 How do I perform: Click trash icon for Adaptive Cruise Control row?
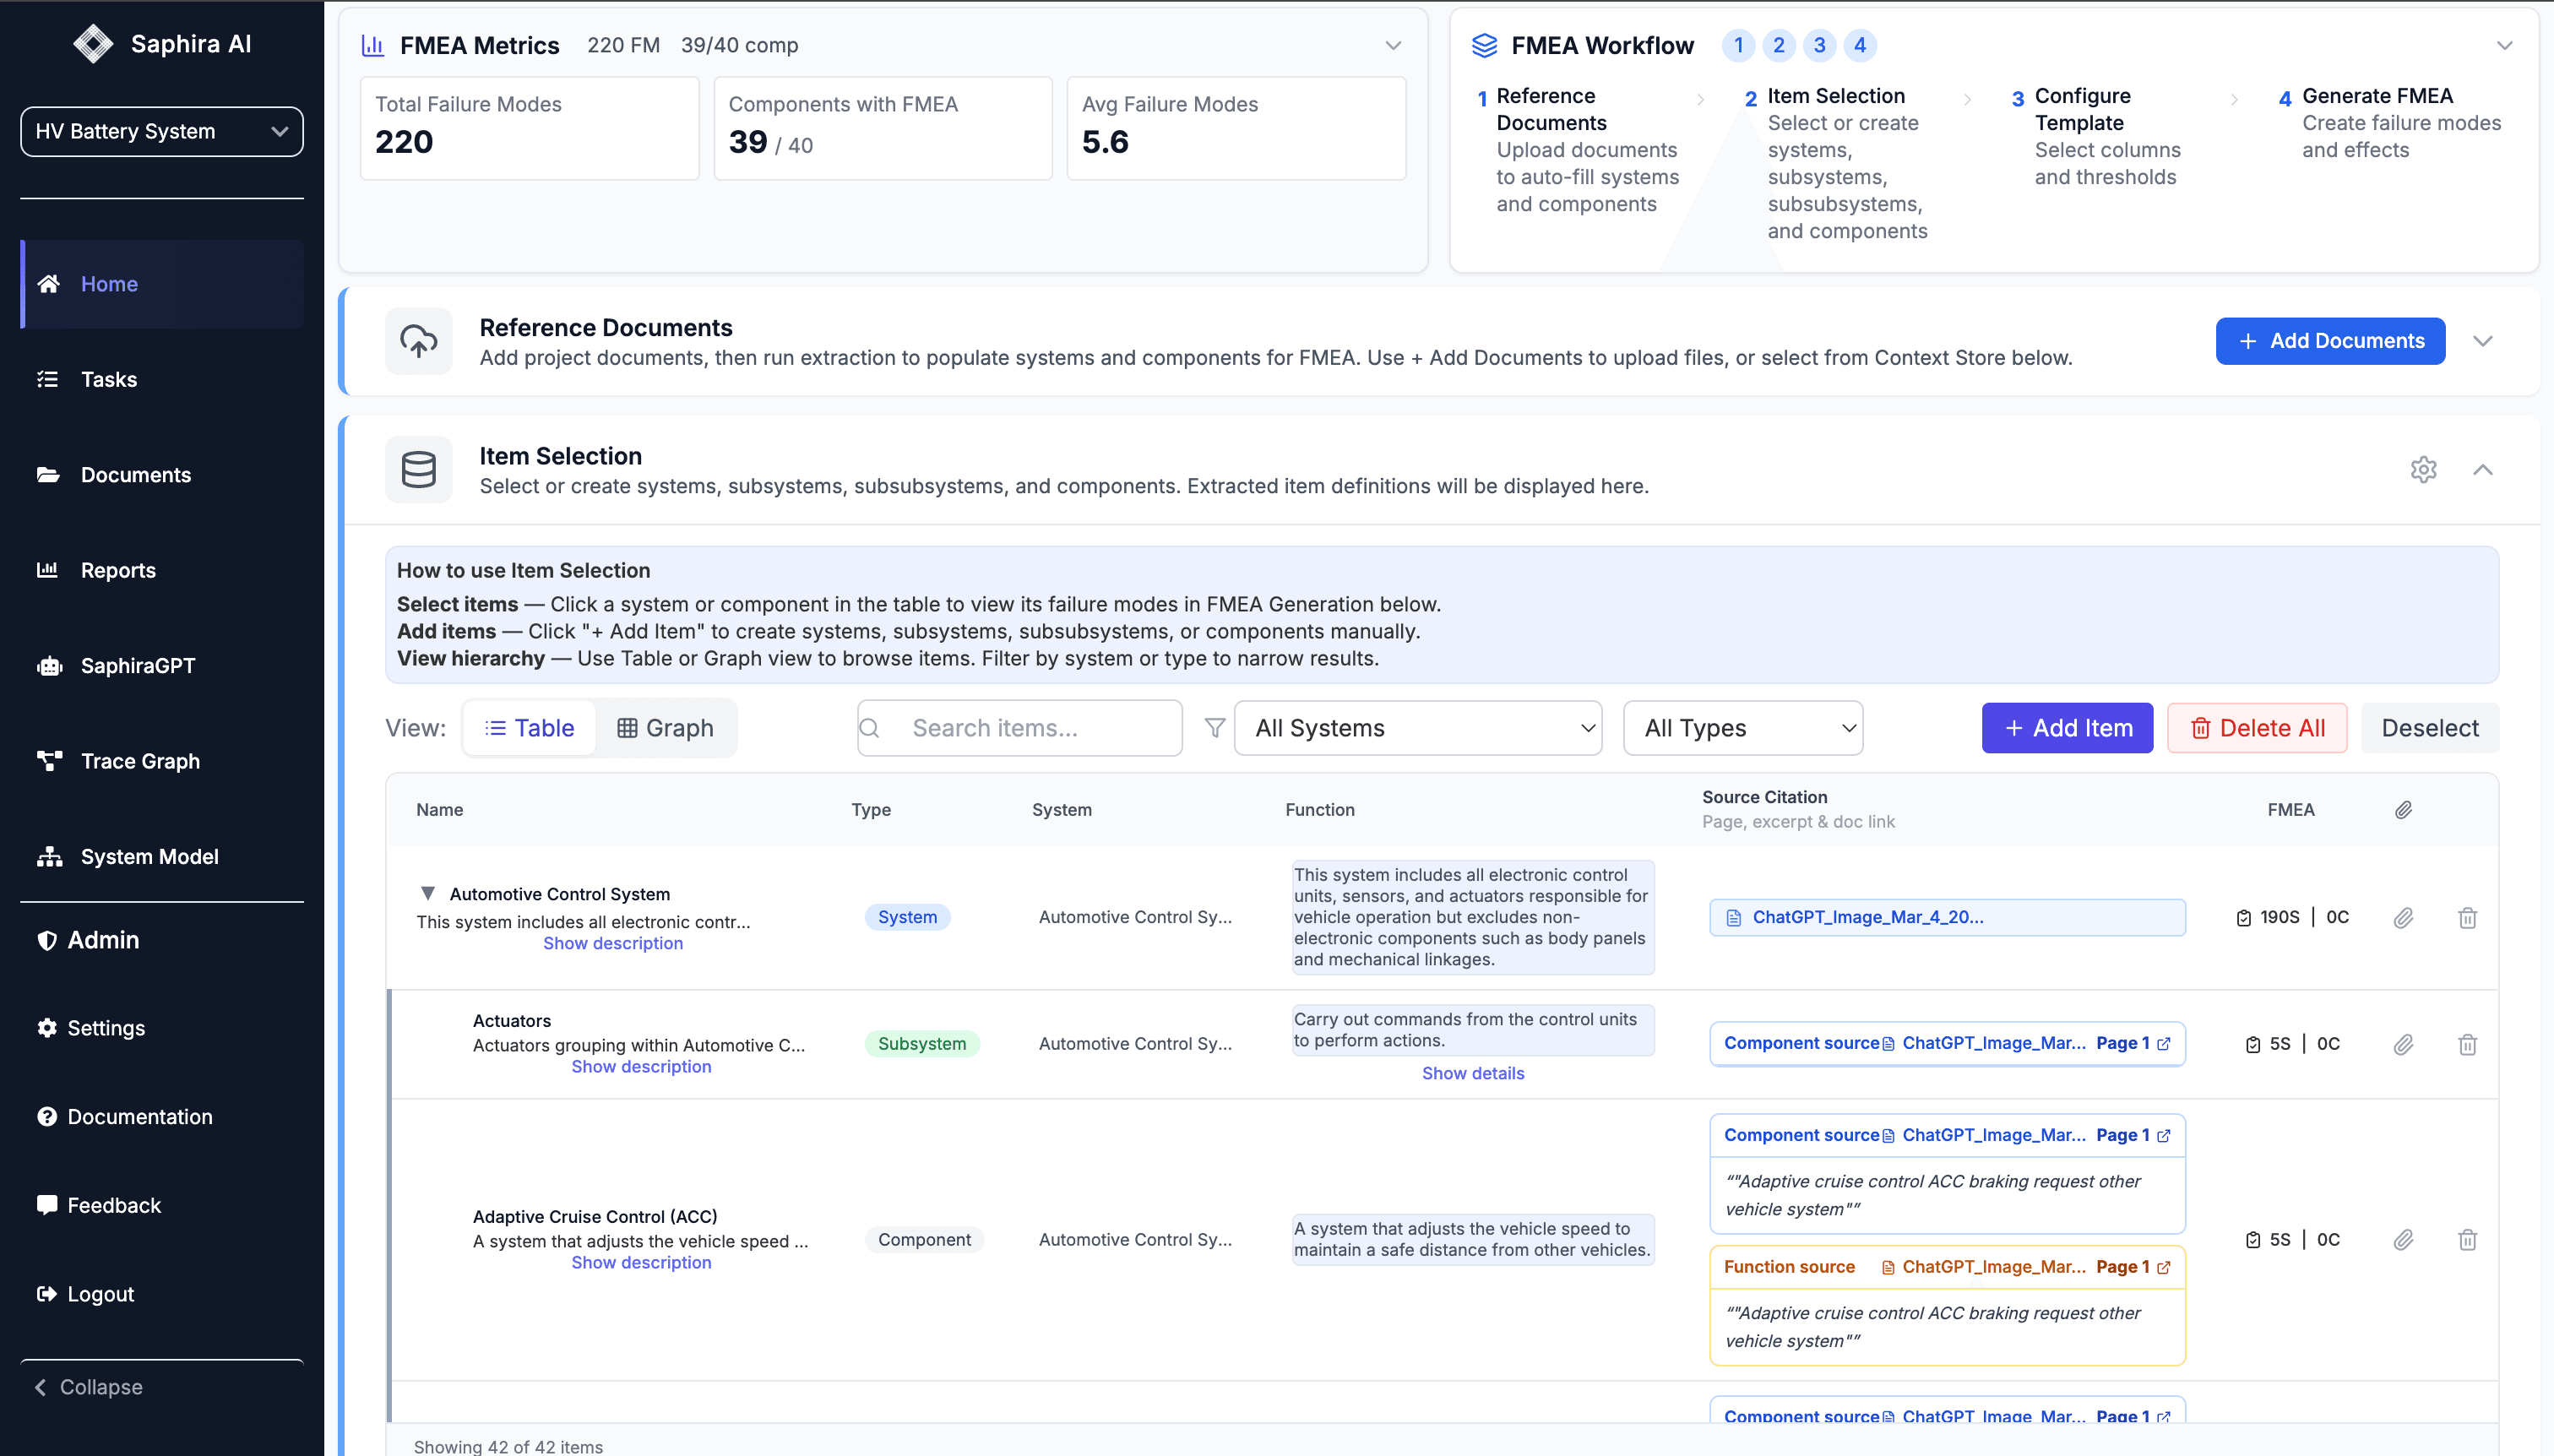2466,1240
